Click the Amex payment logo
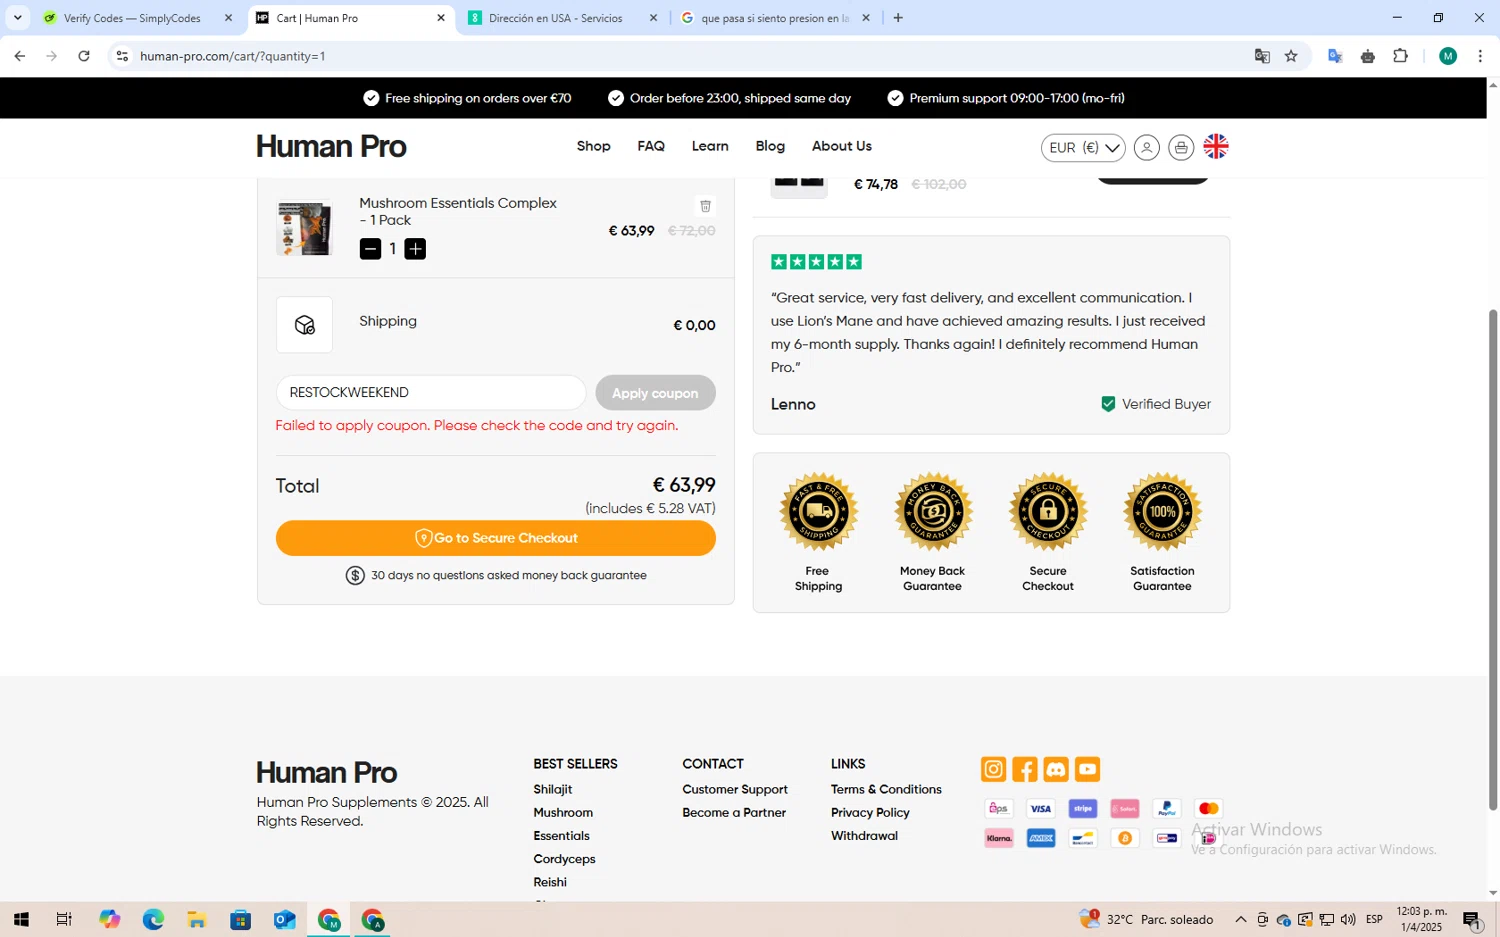1500x937 pixels. point(1041,838)
